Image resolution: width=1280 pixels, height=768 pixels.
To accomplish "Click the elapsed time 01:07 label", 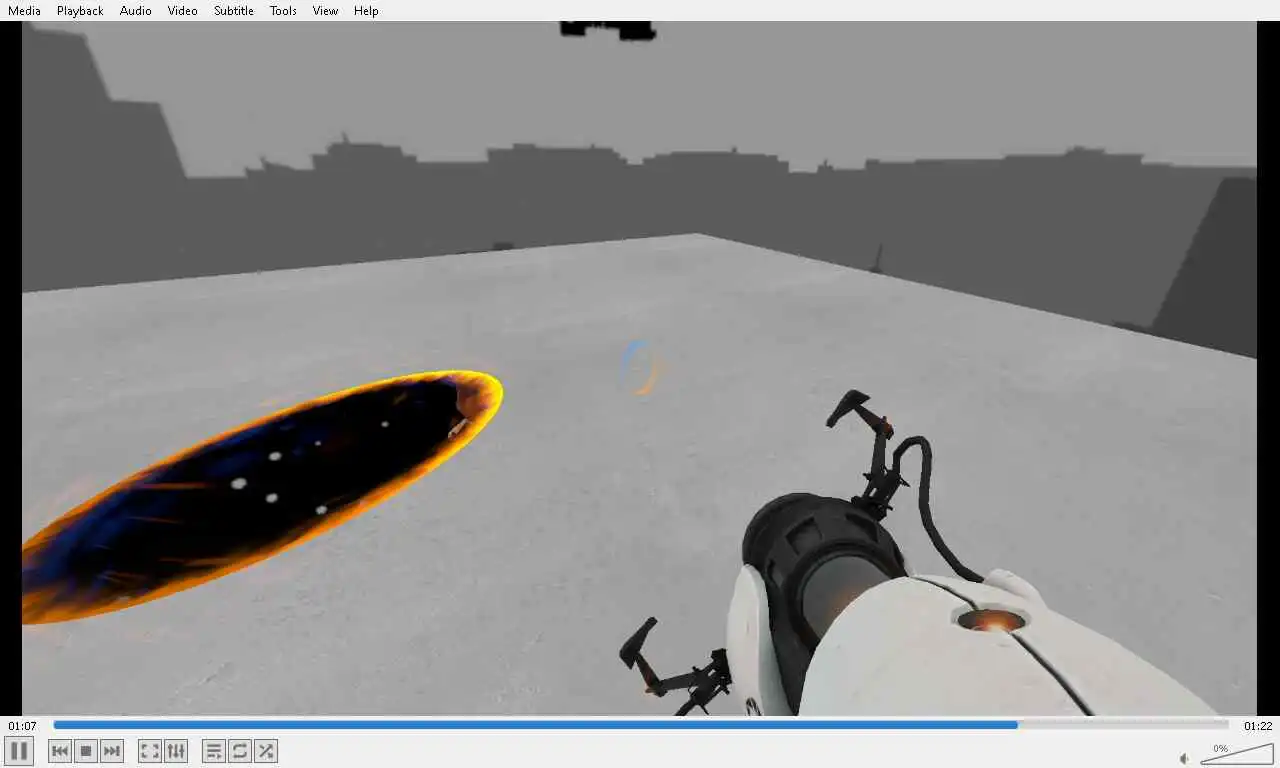I will coord(23,726).
